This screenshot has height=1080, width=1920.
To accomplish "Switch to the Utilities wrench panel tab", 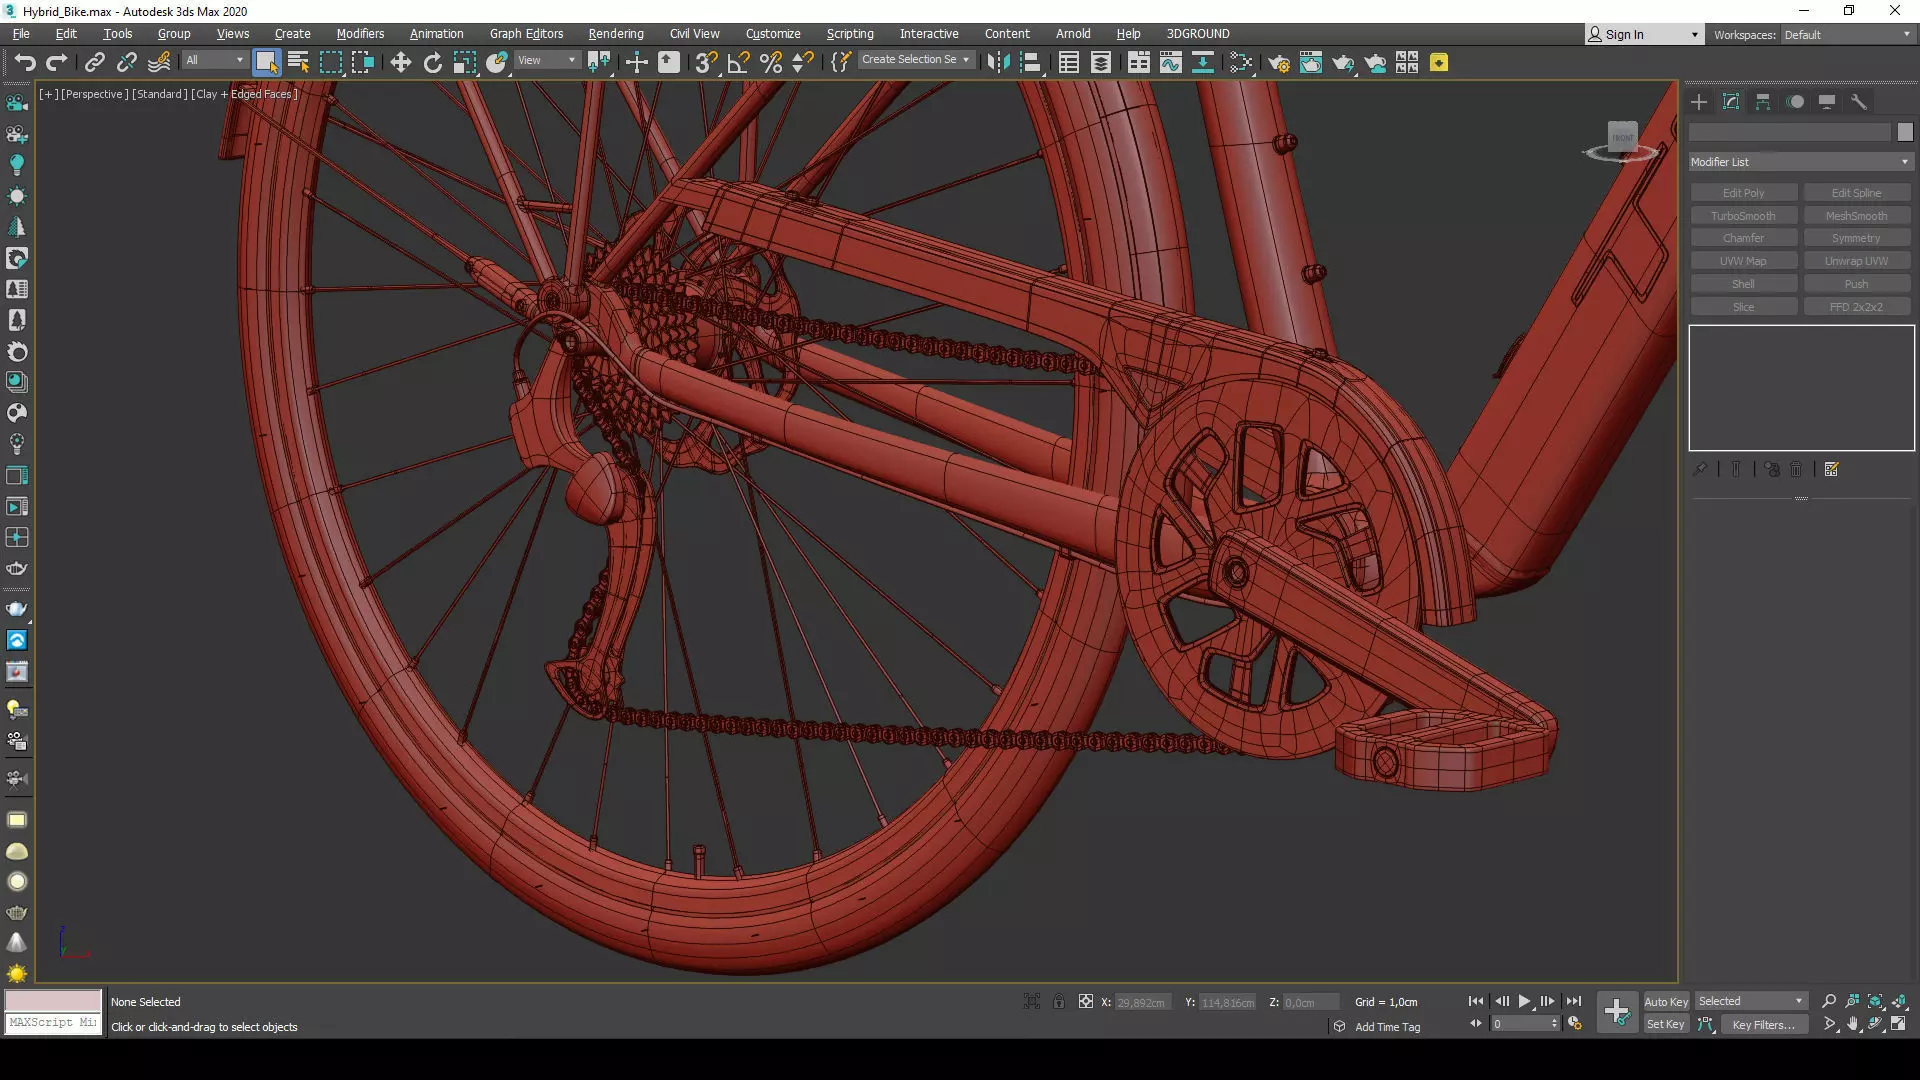I will pyautogui.click(x=1859, y=102).
